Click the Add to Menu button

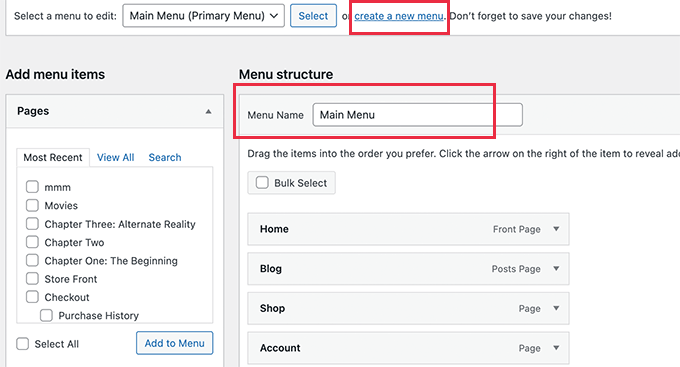click(x=174, y=343)
